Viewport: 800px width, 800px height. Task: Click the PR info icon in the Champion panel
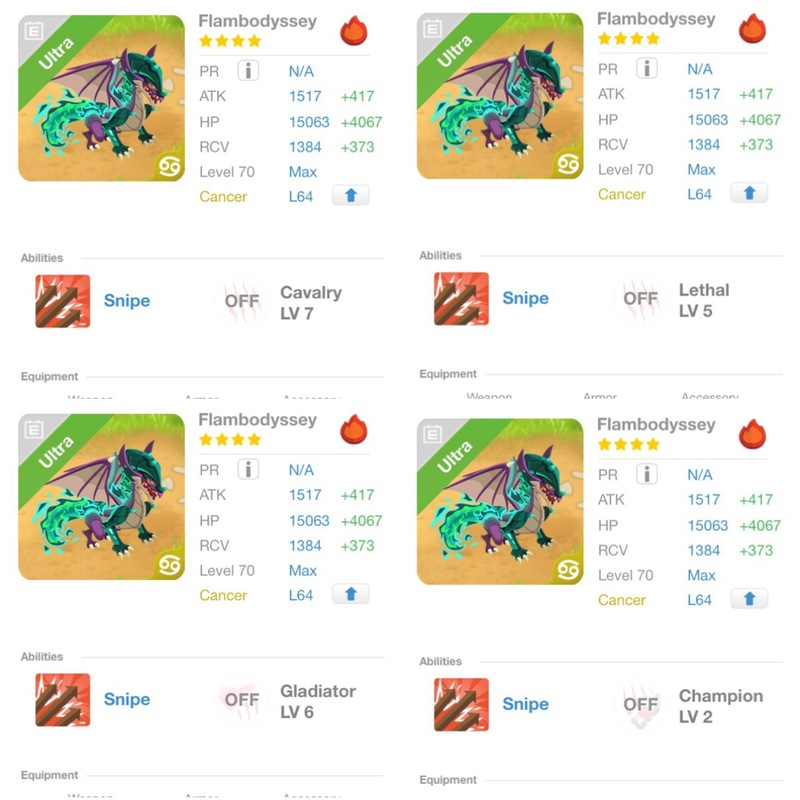tap(648, 475)
